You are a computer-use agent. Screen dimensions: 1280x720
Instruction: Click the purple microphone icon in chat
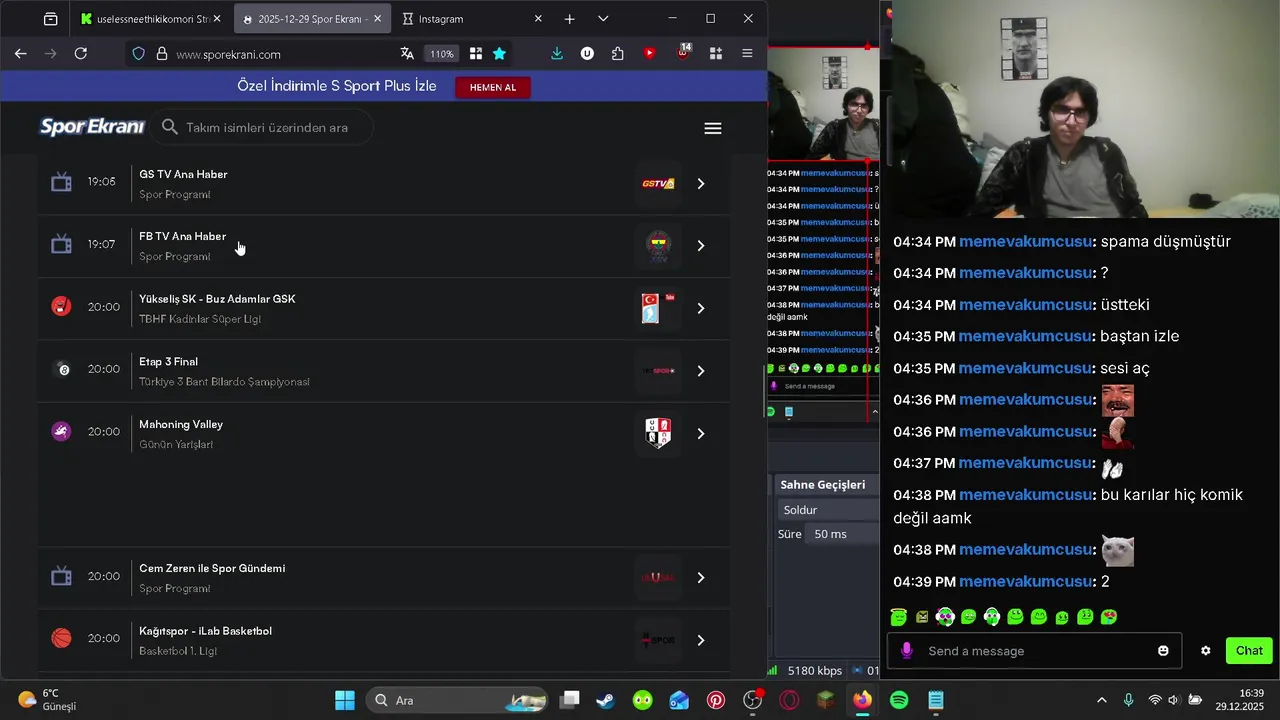coord(907,651)
